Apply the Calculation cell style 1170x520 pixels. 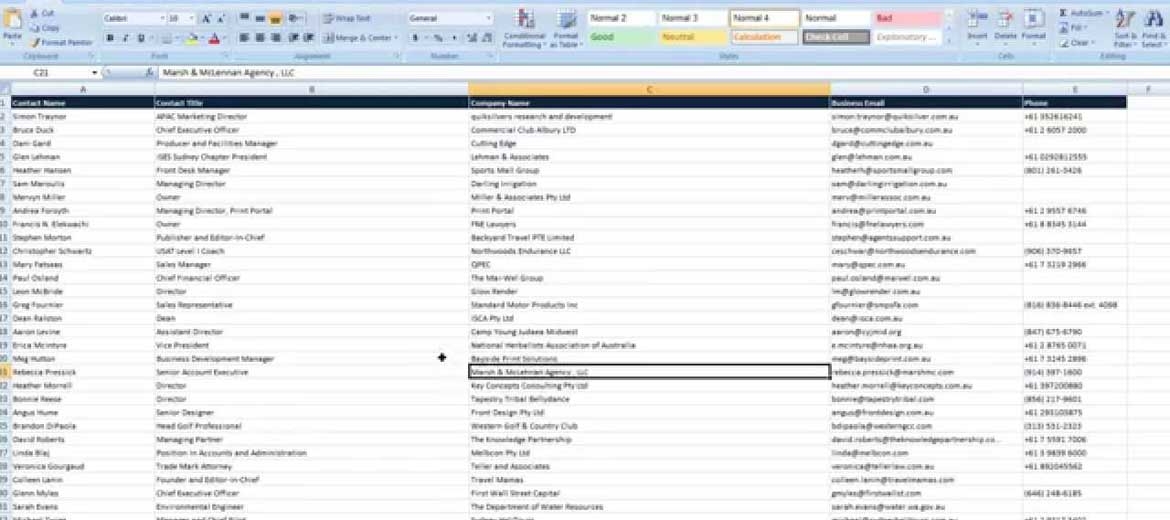[x=764, y=37]
